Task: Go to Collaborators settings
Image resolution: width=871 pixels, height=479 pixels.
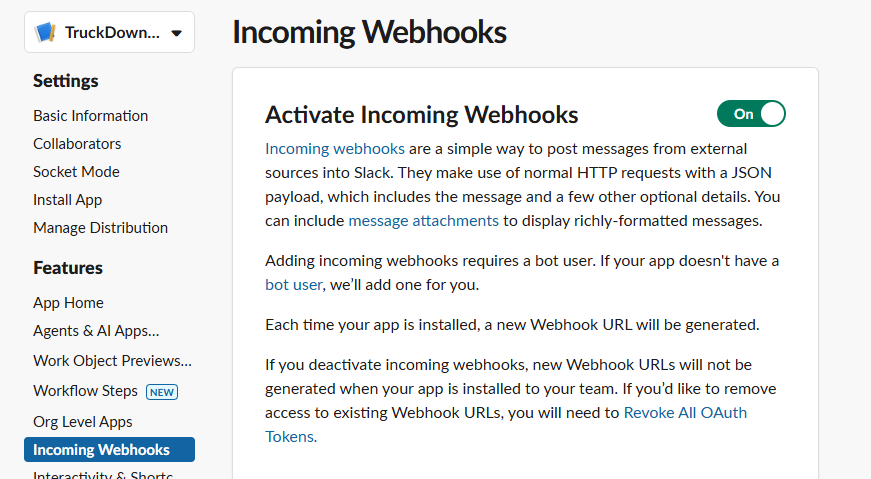Action: click(x=77, y=144)
